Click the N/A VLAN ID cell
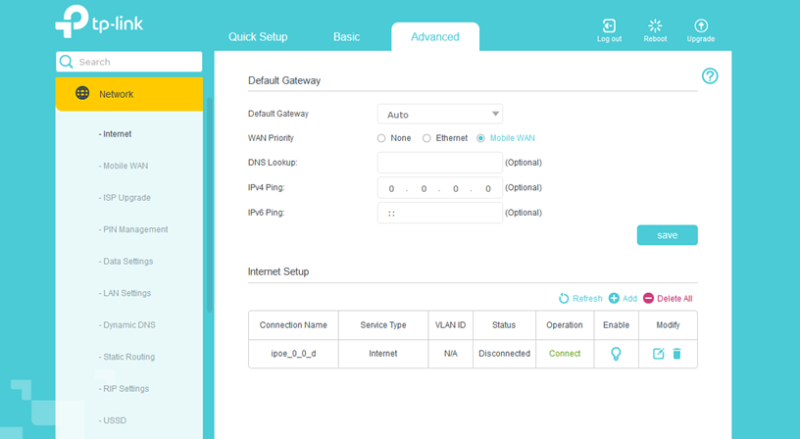800x439 pixels. (451, 353)
